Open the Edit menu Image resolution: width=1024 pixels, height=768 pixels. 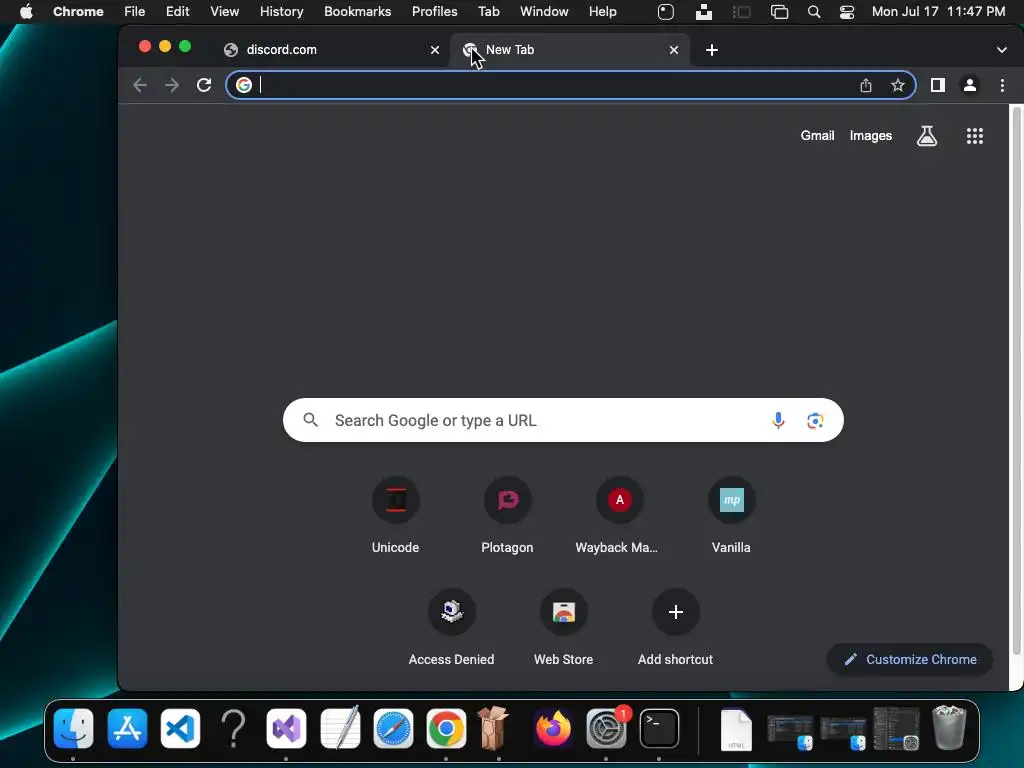pos(178,12)
